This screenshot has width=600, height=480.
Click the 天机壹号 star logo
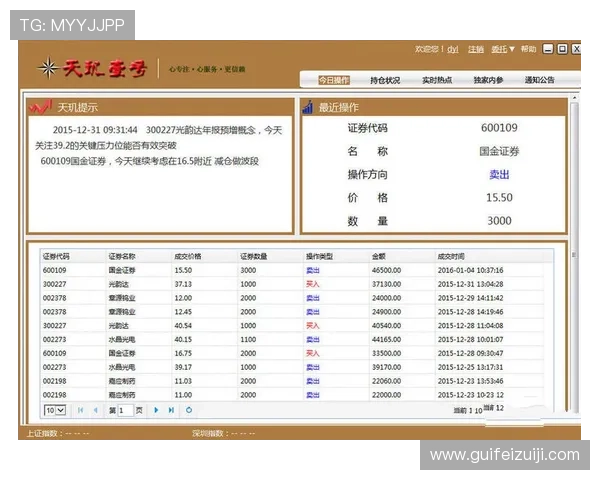click(x=48, y=68)
